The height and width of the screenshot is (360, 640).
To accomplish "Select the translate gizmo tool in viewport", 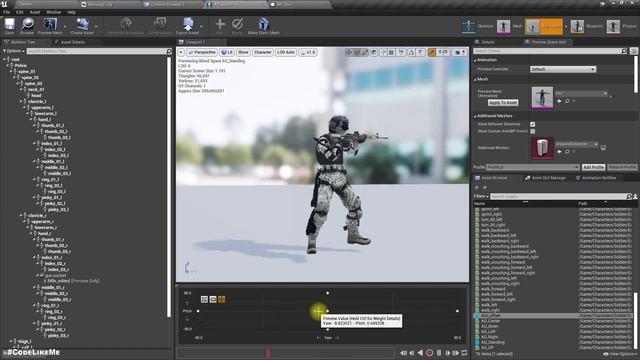I will click(349, 52).
